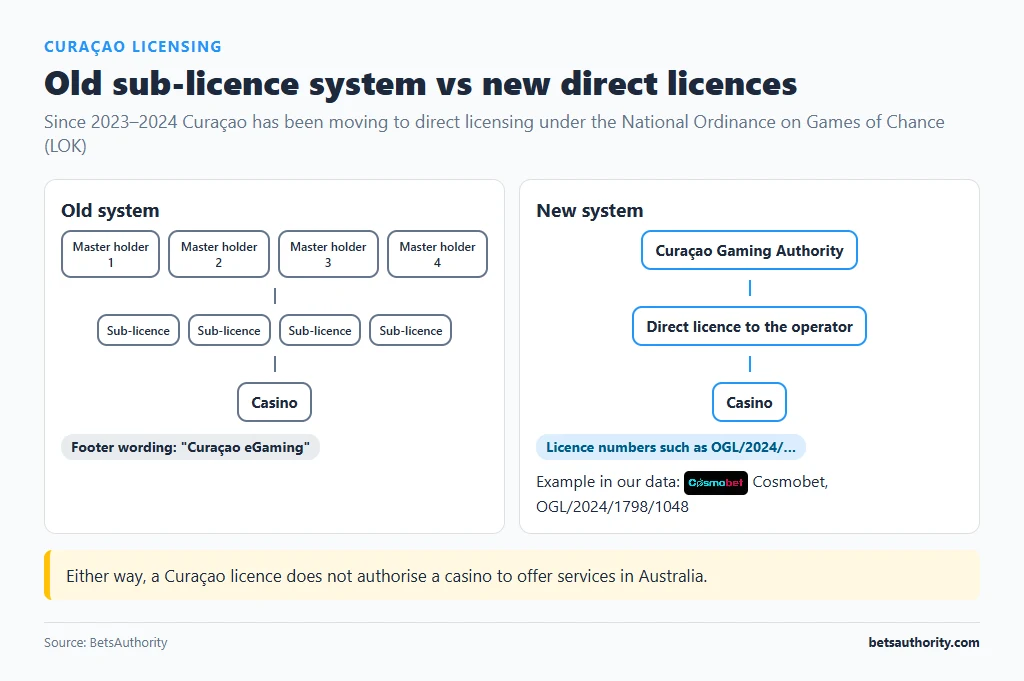Select the Master holder 4 box
1024x681 pixels.
tap(438, 254)
